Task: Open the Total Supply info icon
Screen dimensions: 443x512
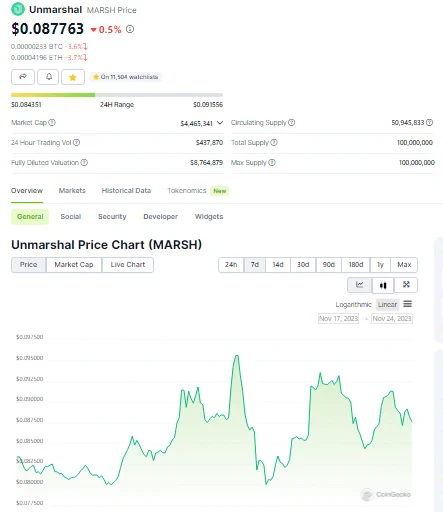Action: (x=274, y=143)
